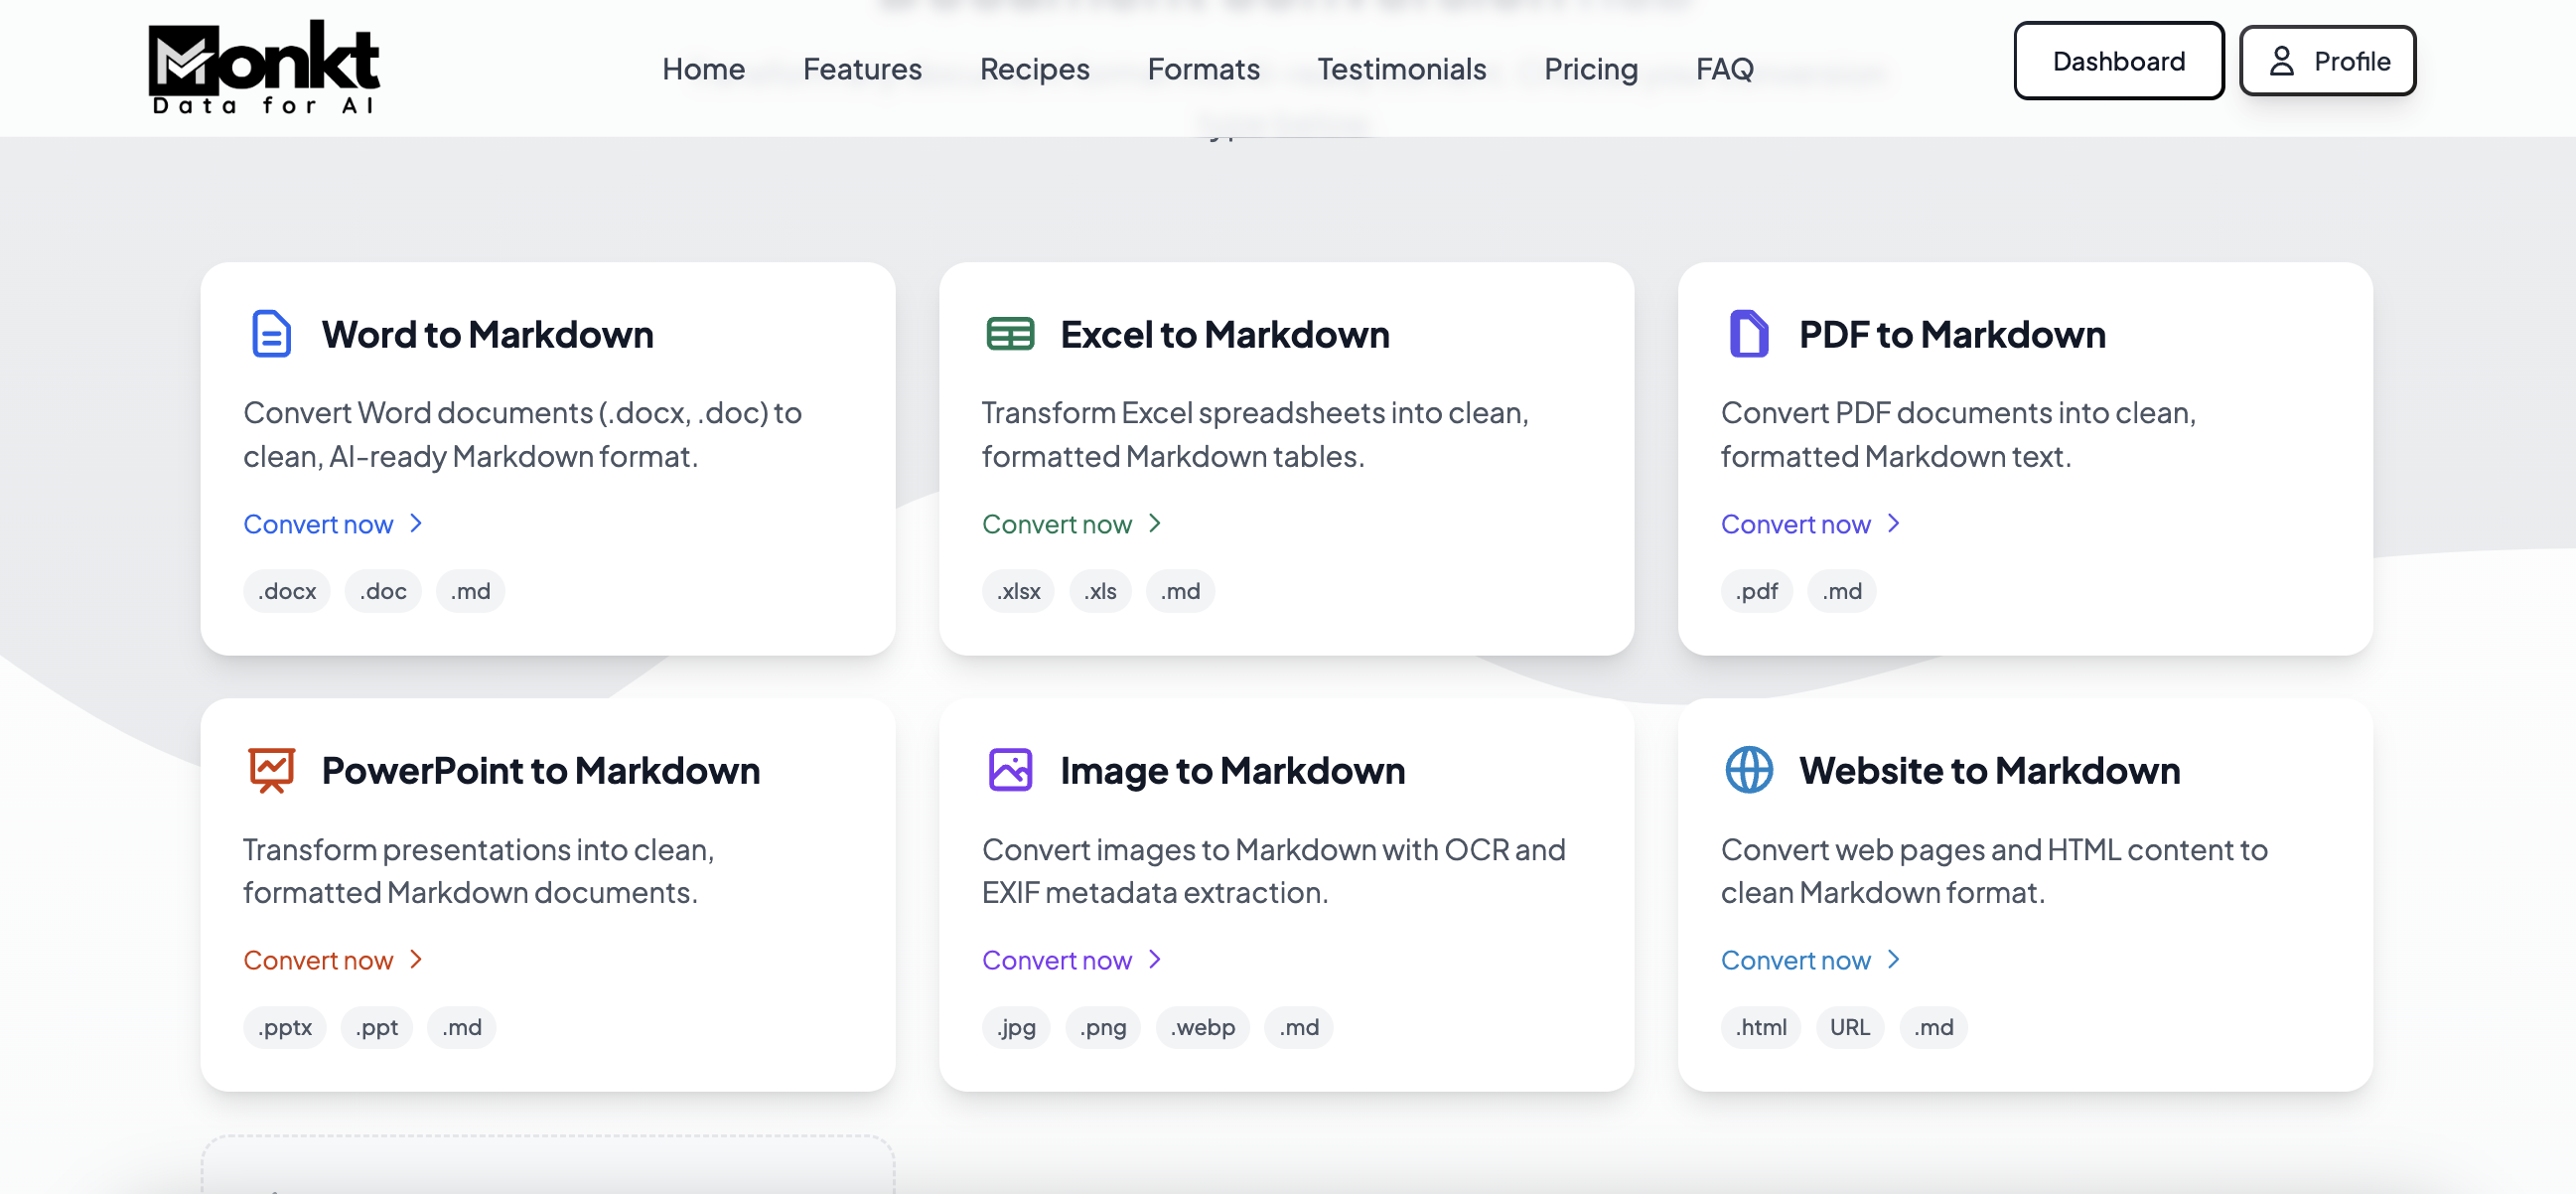
Task: Click the Website globe icon
Action: (1748, 770)
